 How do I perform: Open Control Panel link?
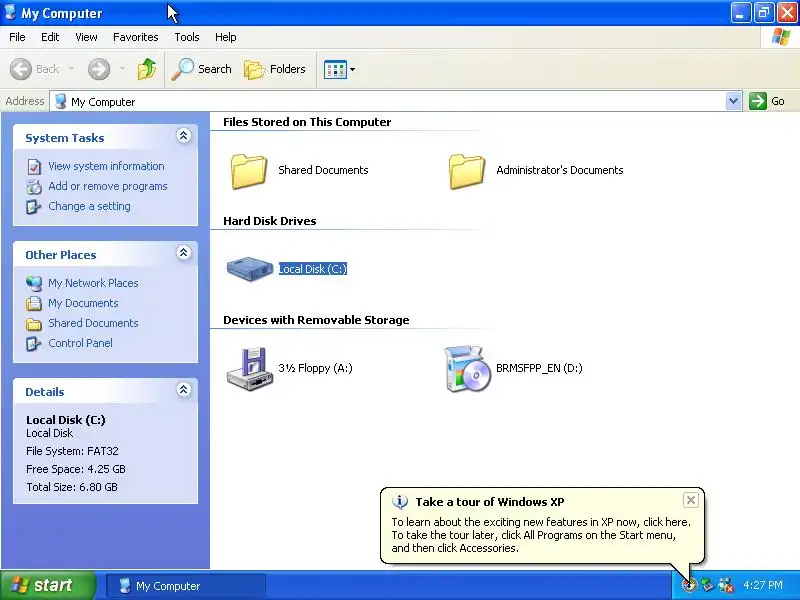pyautogui.click(x=81, y=343)
